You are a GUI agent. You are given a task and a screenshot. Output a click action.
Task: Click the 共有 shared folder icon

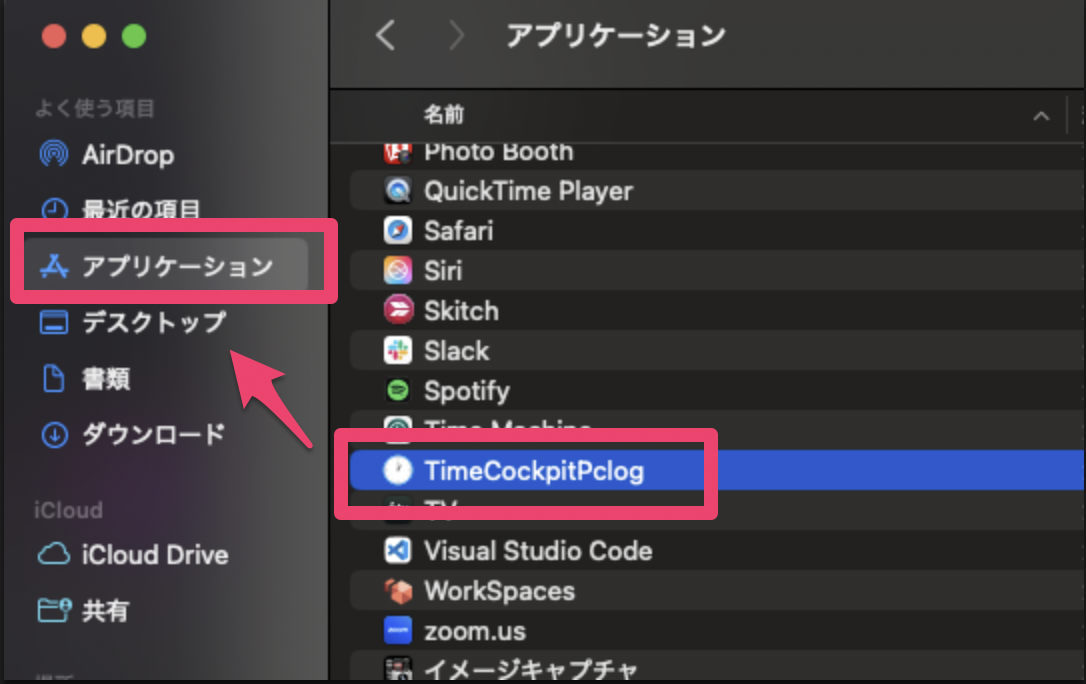(x=54, y=610)
